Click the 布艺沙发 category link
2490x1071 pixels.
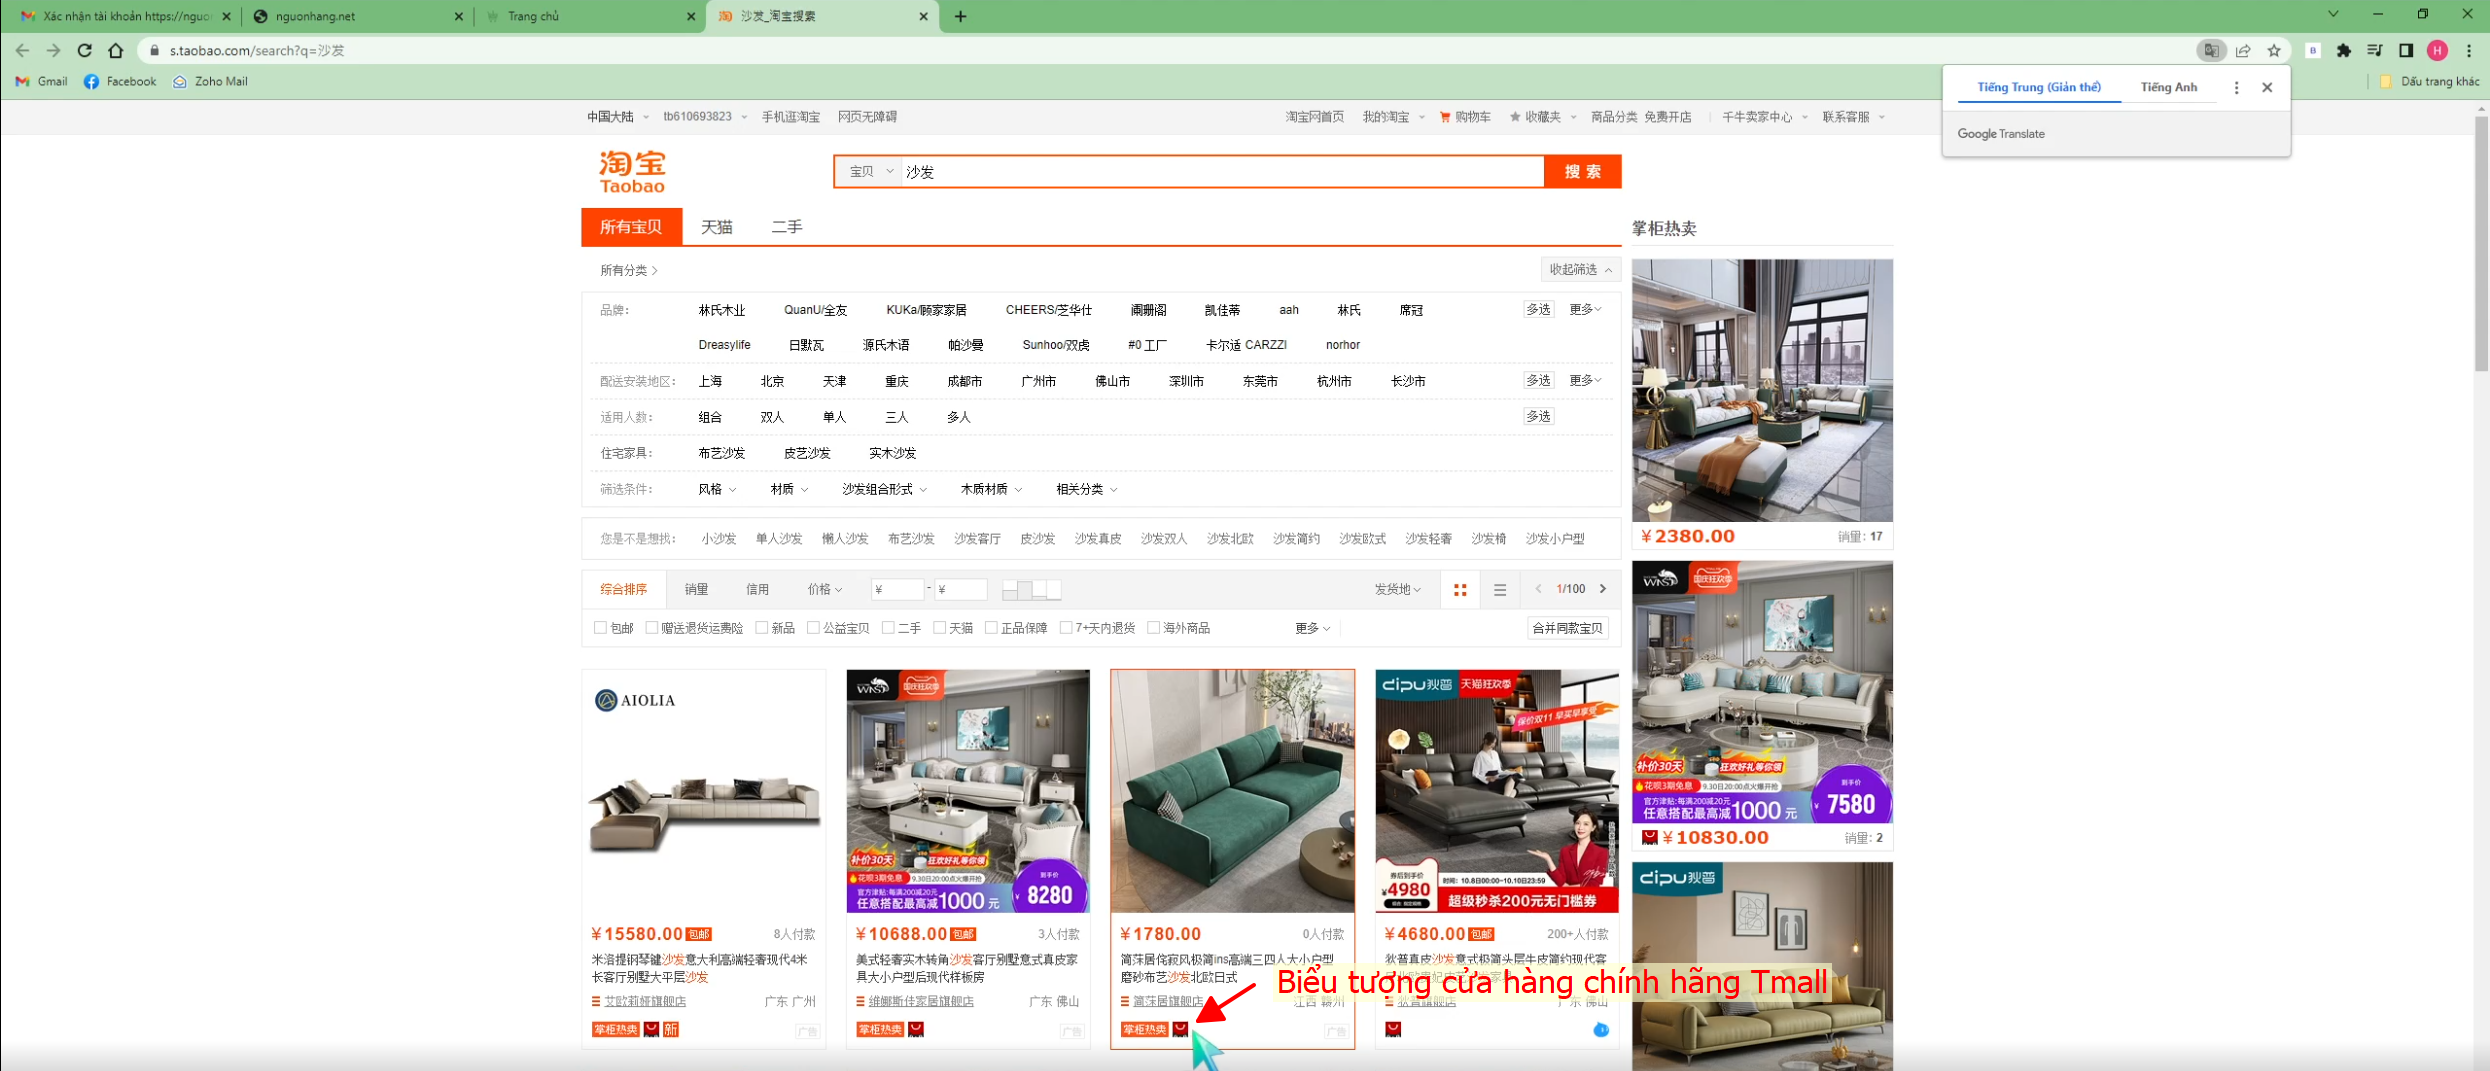tap(721, 453)
